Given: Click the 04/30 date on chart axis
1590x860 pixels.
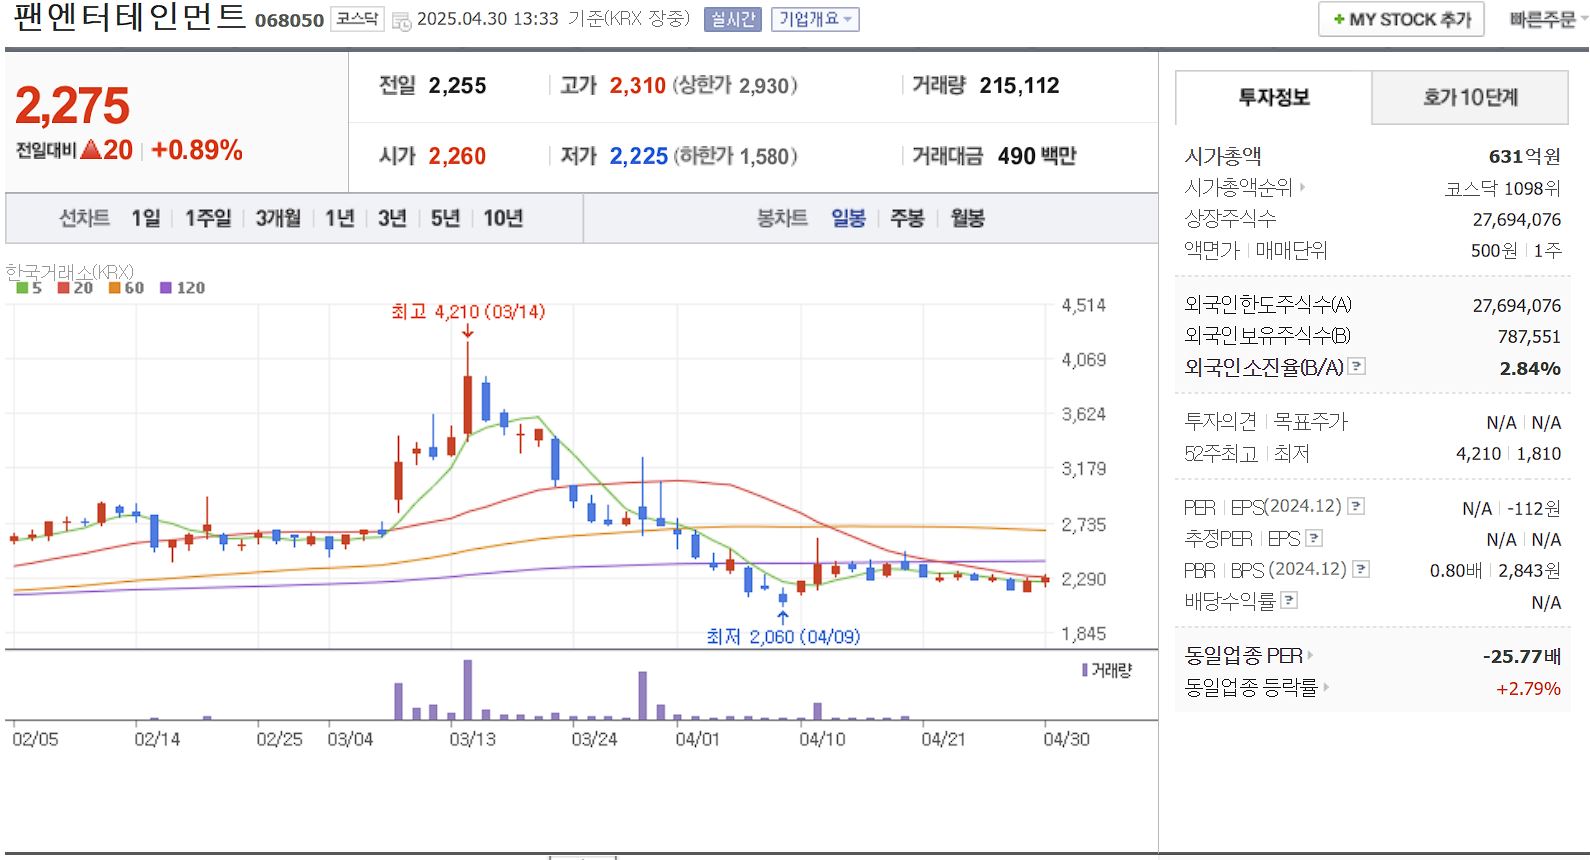Looking at the screenshot, I should (x=1066, y=739).
